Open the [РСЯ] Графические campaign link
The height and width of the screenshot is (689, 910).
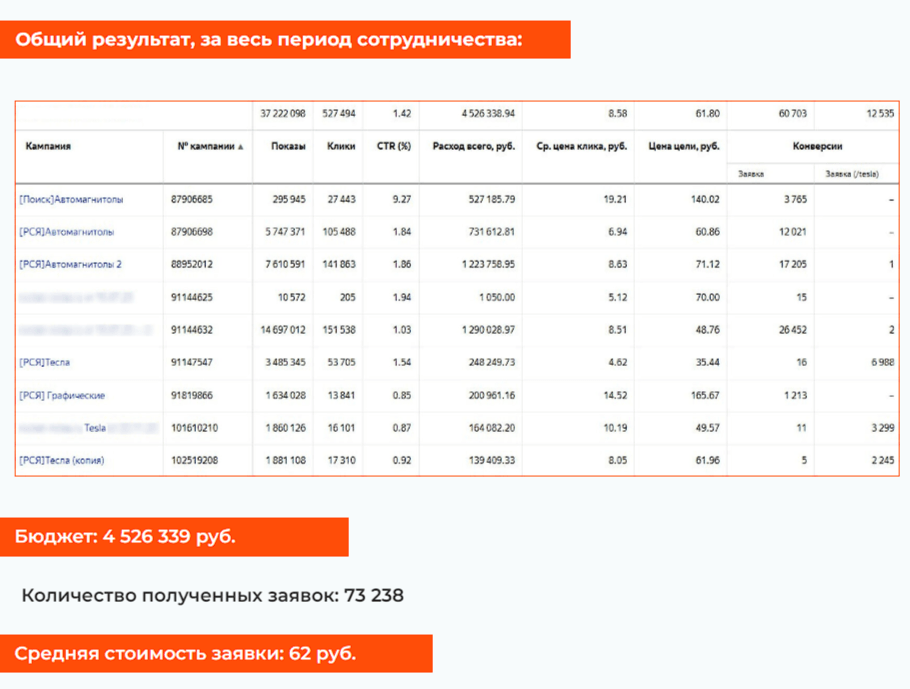coord(62,395)
